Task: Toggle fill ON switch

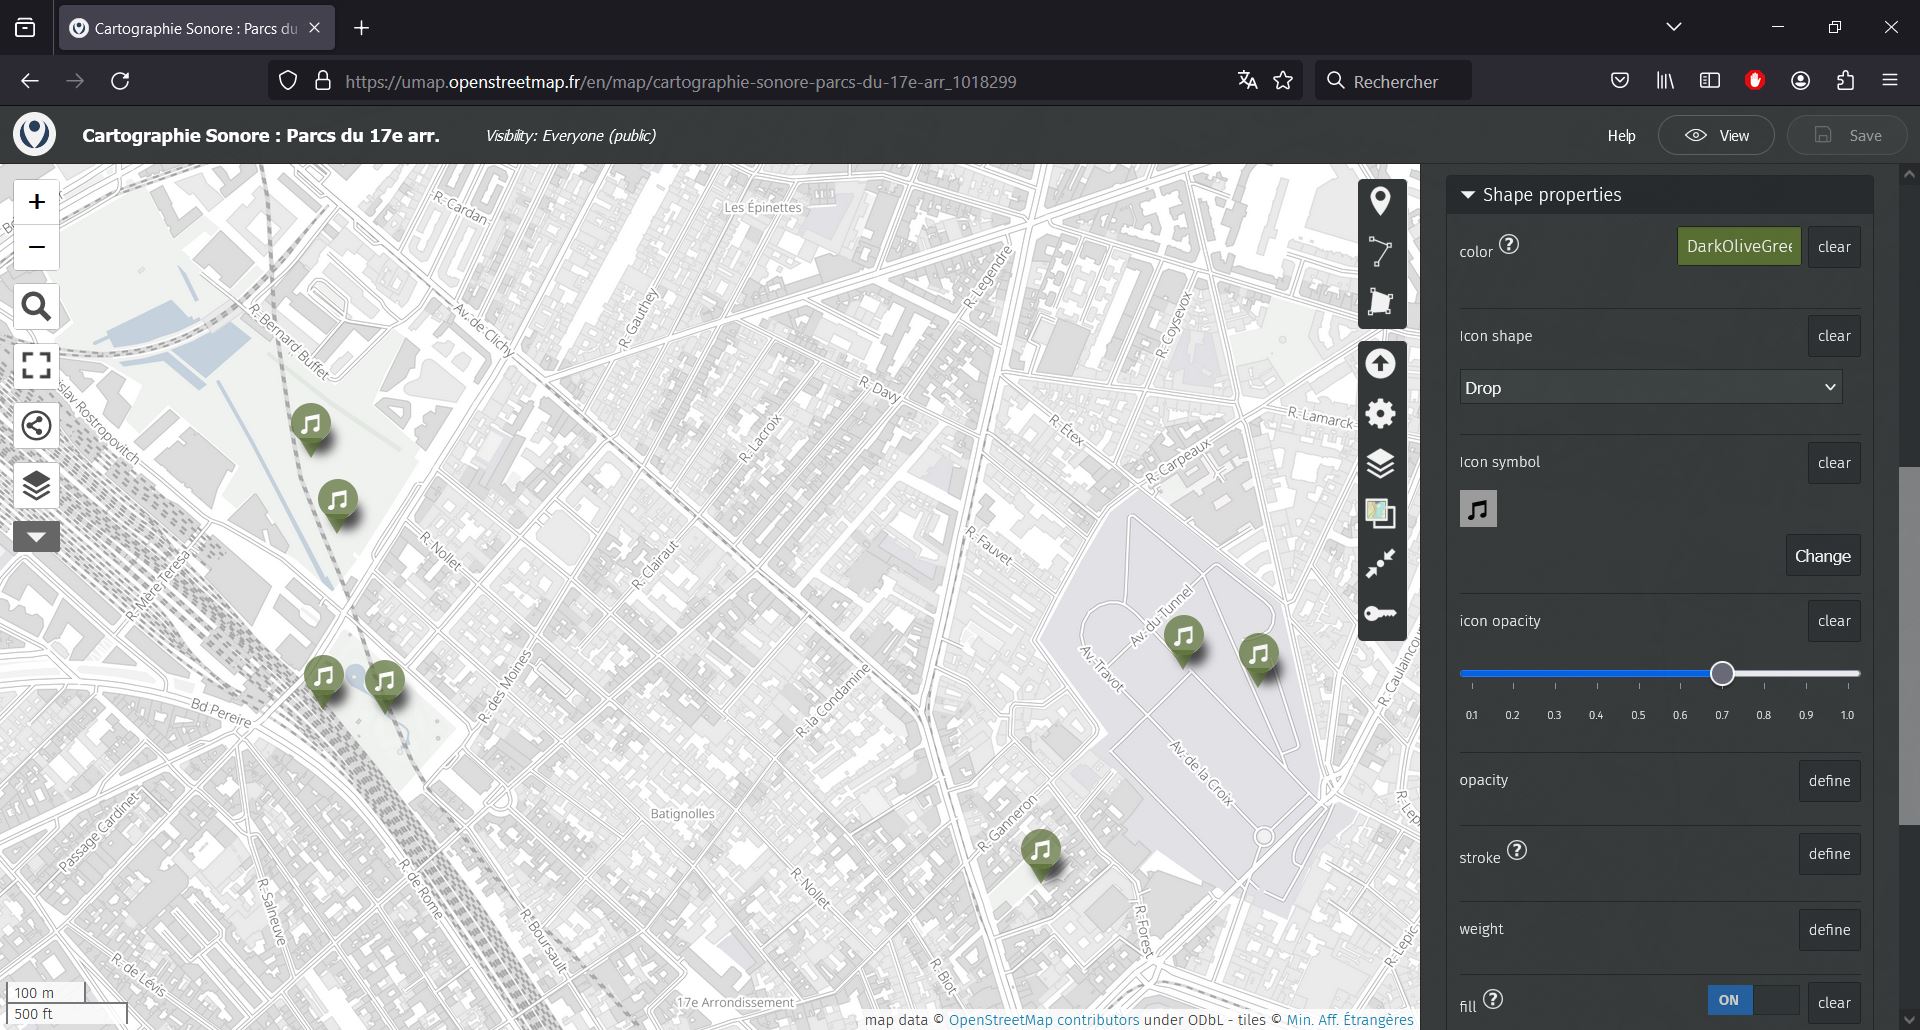Action: pyautogui.click(x=1754, y=1000)
